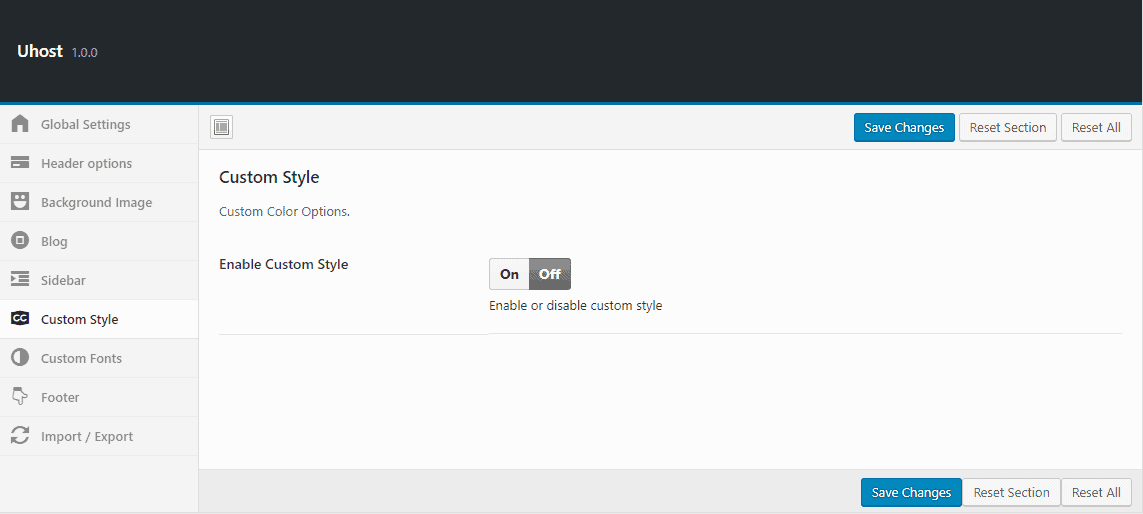This screenshot has height=514, width=1143.
Task: Click the Header options card icon
Action: click(x=19, y=163)
